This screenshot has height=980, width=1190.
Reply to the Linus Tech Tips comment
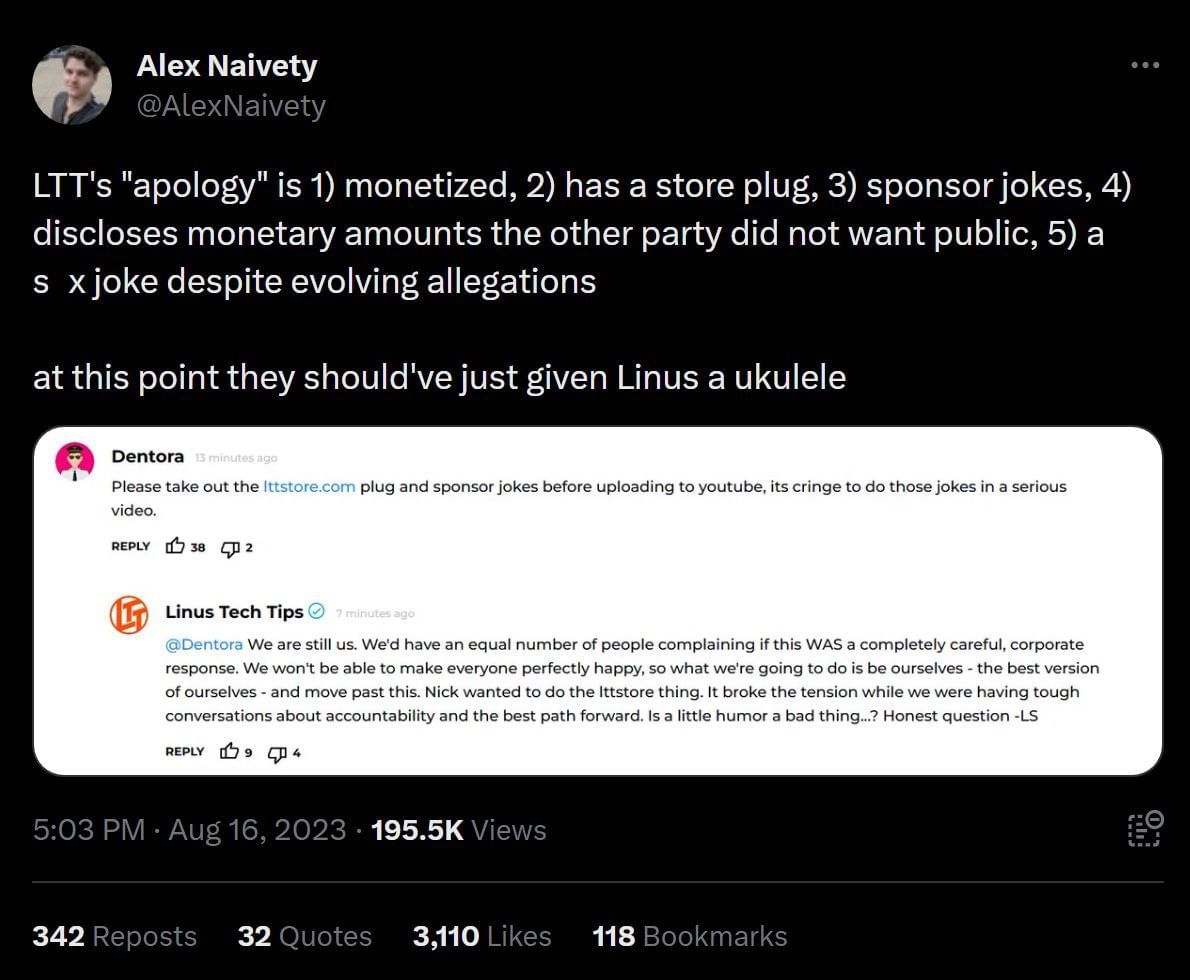point(185,752)
